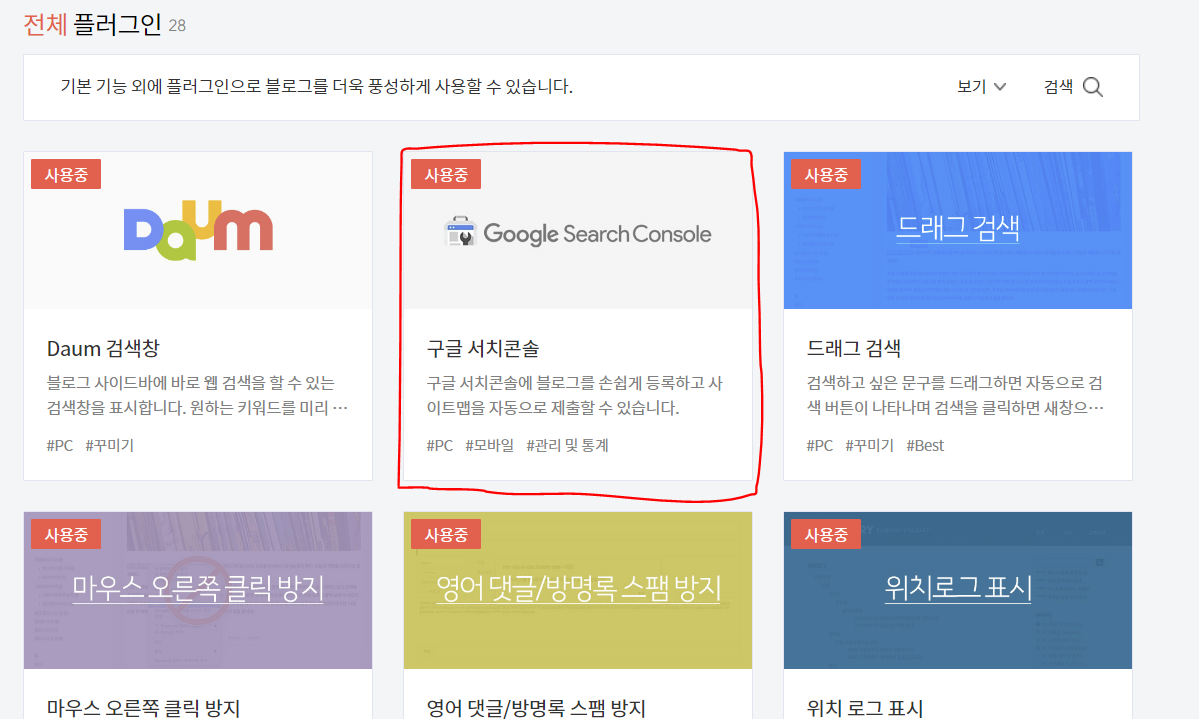The width and height of the screenshot is (1199, 719).
Task: Click the search magnifier icon
Action: 1093,87
